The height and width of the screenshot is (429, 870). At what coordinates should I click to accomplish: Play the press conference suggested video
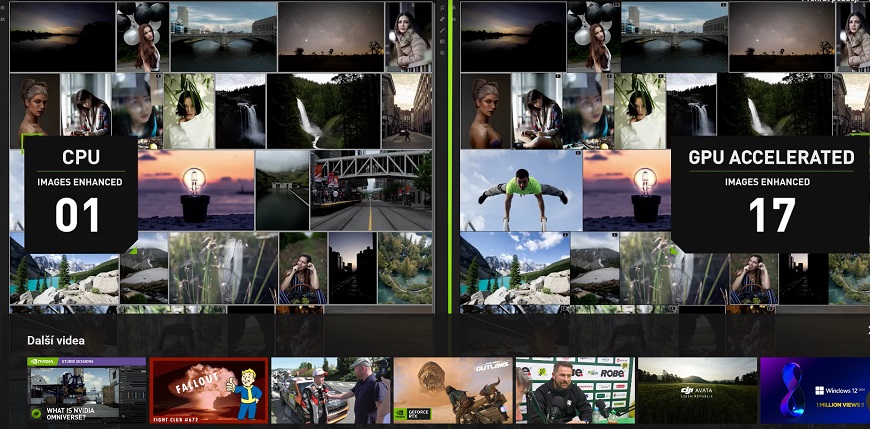(x=575, y=390)
